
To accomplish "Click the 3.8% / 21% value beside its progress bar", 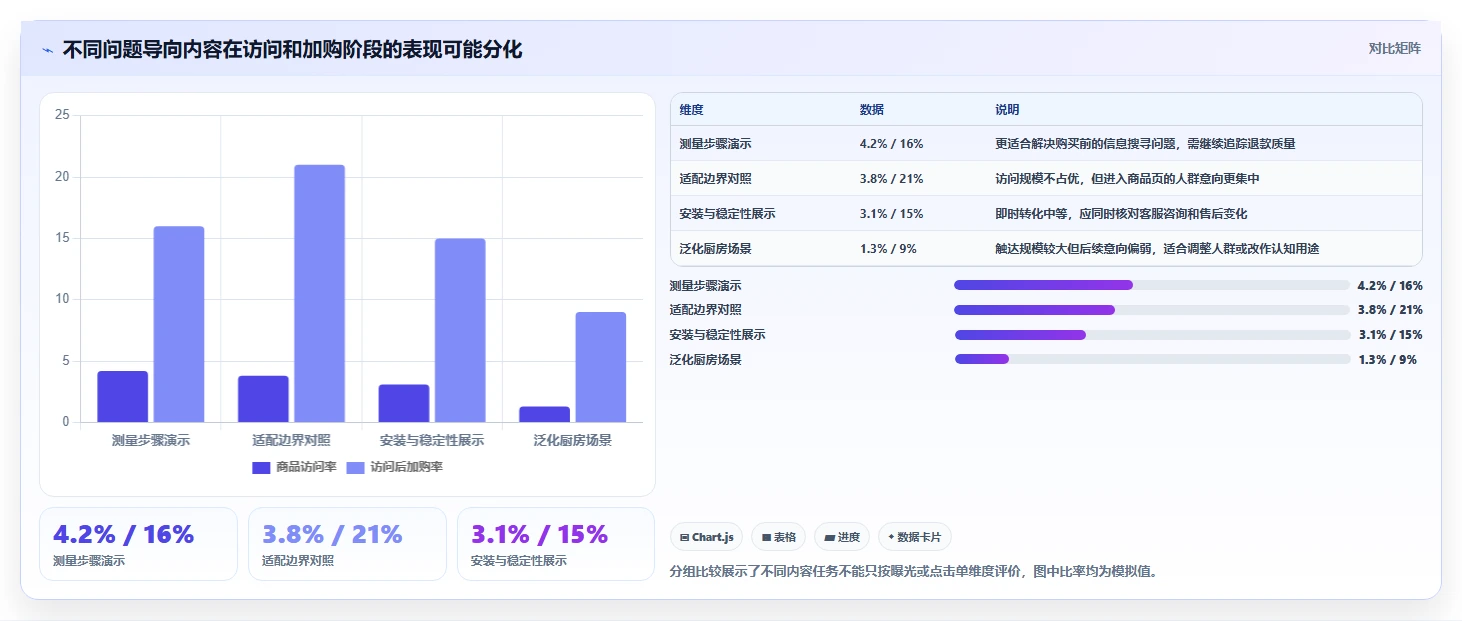I will click(1390, 310).
